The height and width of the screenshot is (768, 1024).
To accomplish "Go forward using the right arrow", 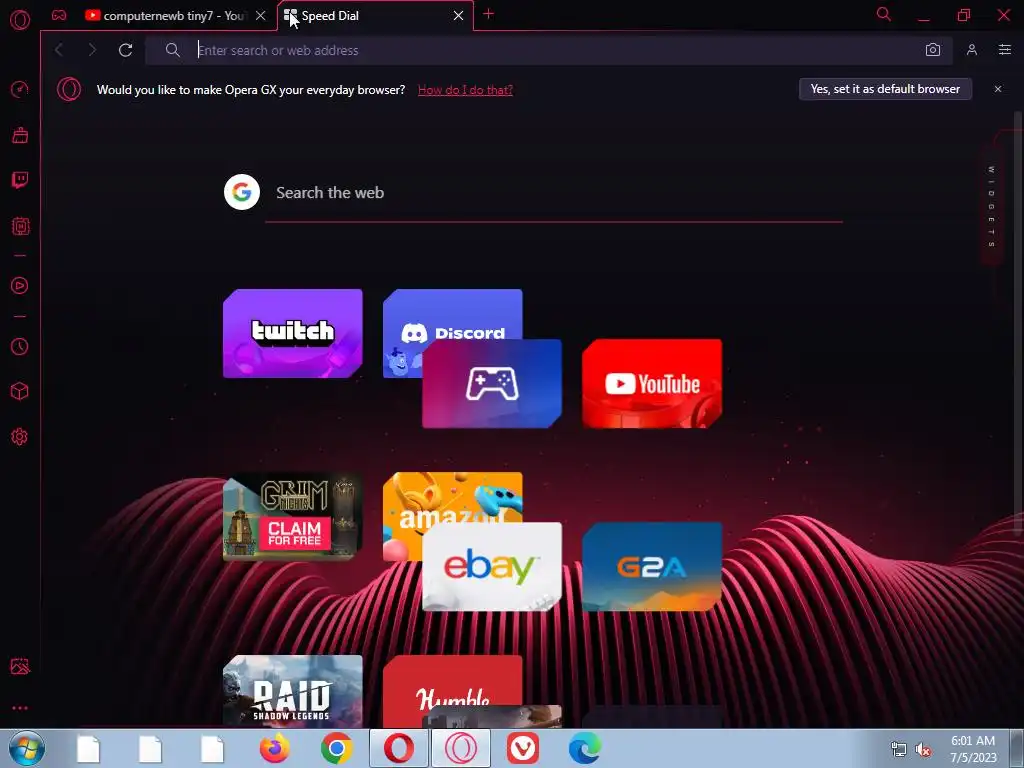I will 92,50.
